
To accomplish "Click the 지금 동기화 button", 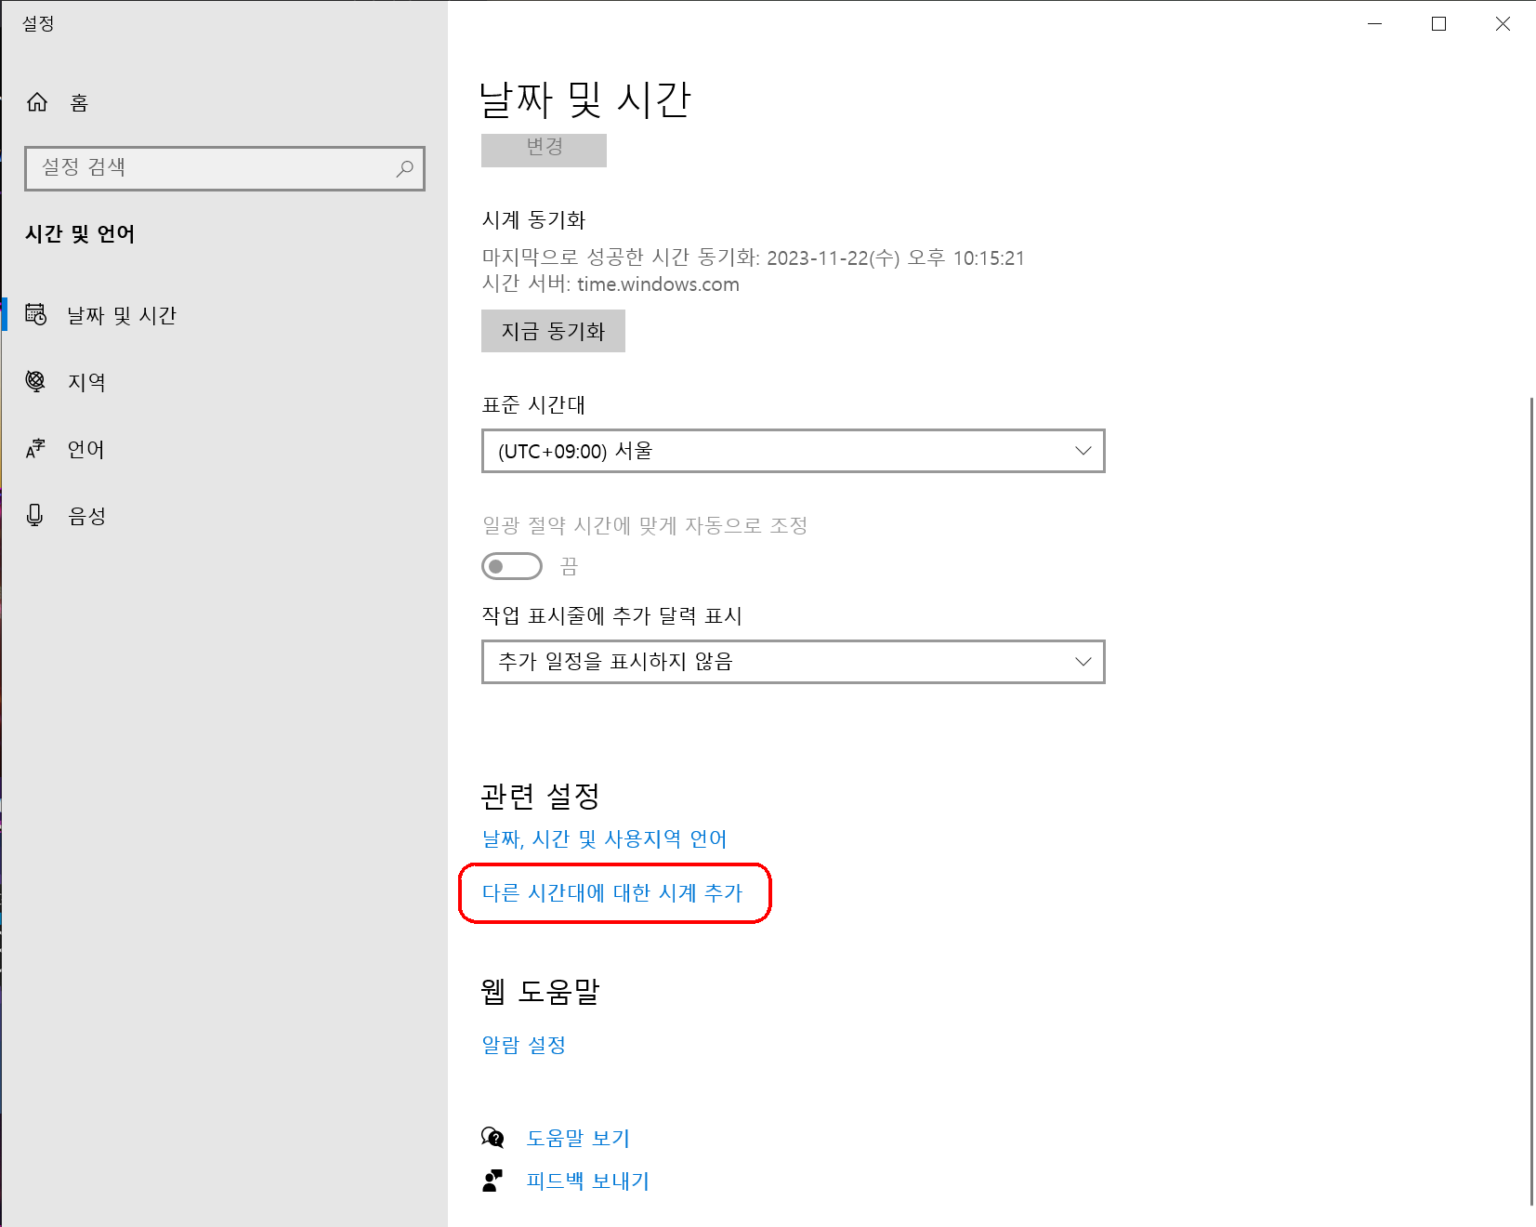I will point(553,331).
